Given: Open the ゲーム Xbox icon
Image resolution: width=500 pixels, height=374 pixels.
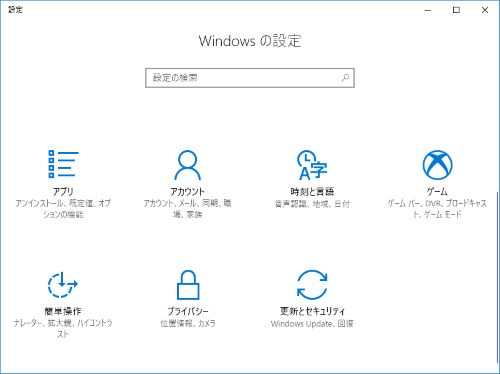Looking at the screenshot, I should (437, 165).
